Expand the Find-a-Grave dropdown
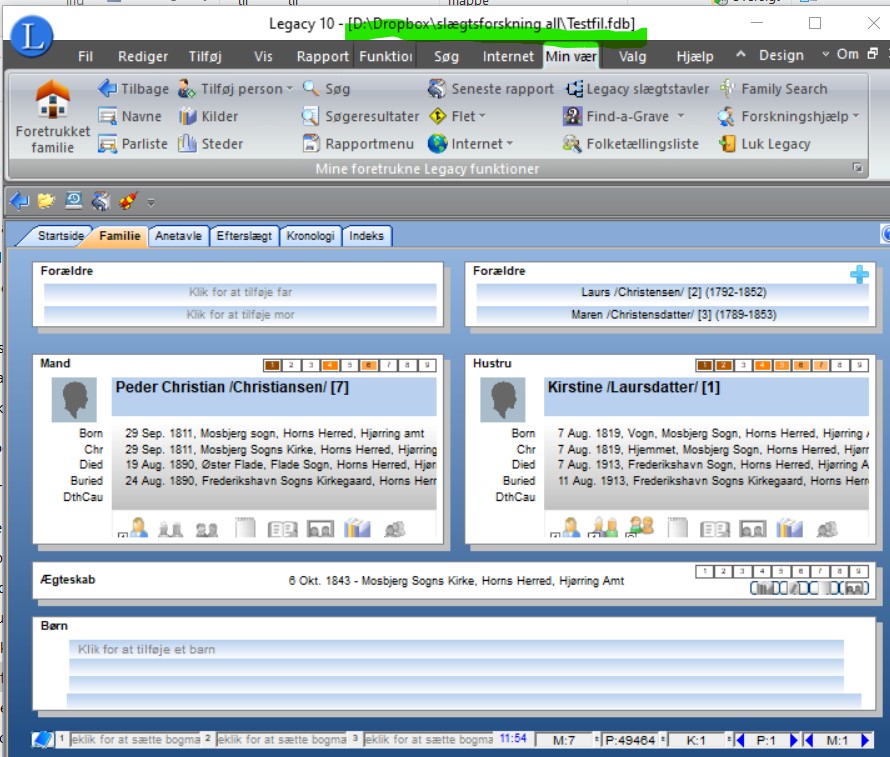Image resolution: width=890 pixels, height=757 pixels. pos(681,116)
